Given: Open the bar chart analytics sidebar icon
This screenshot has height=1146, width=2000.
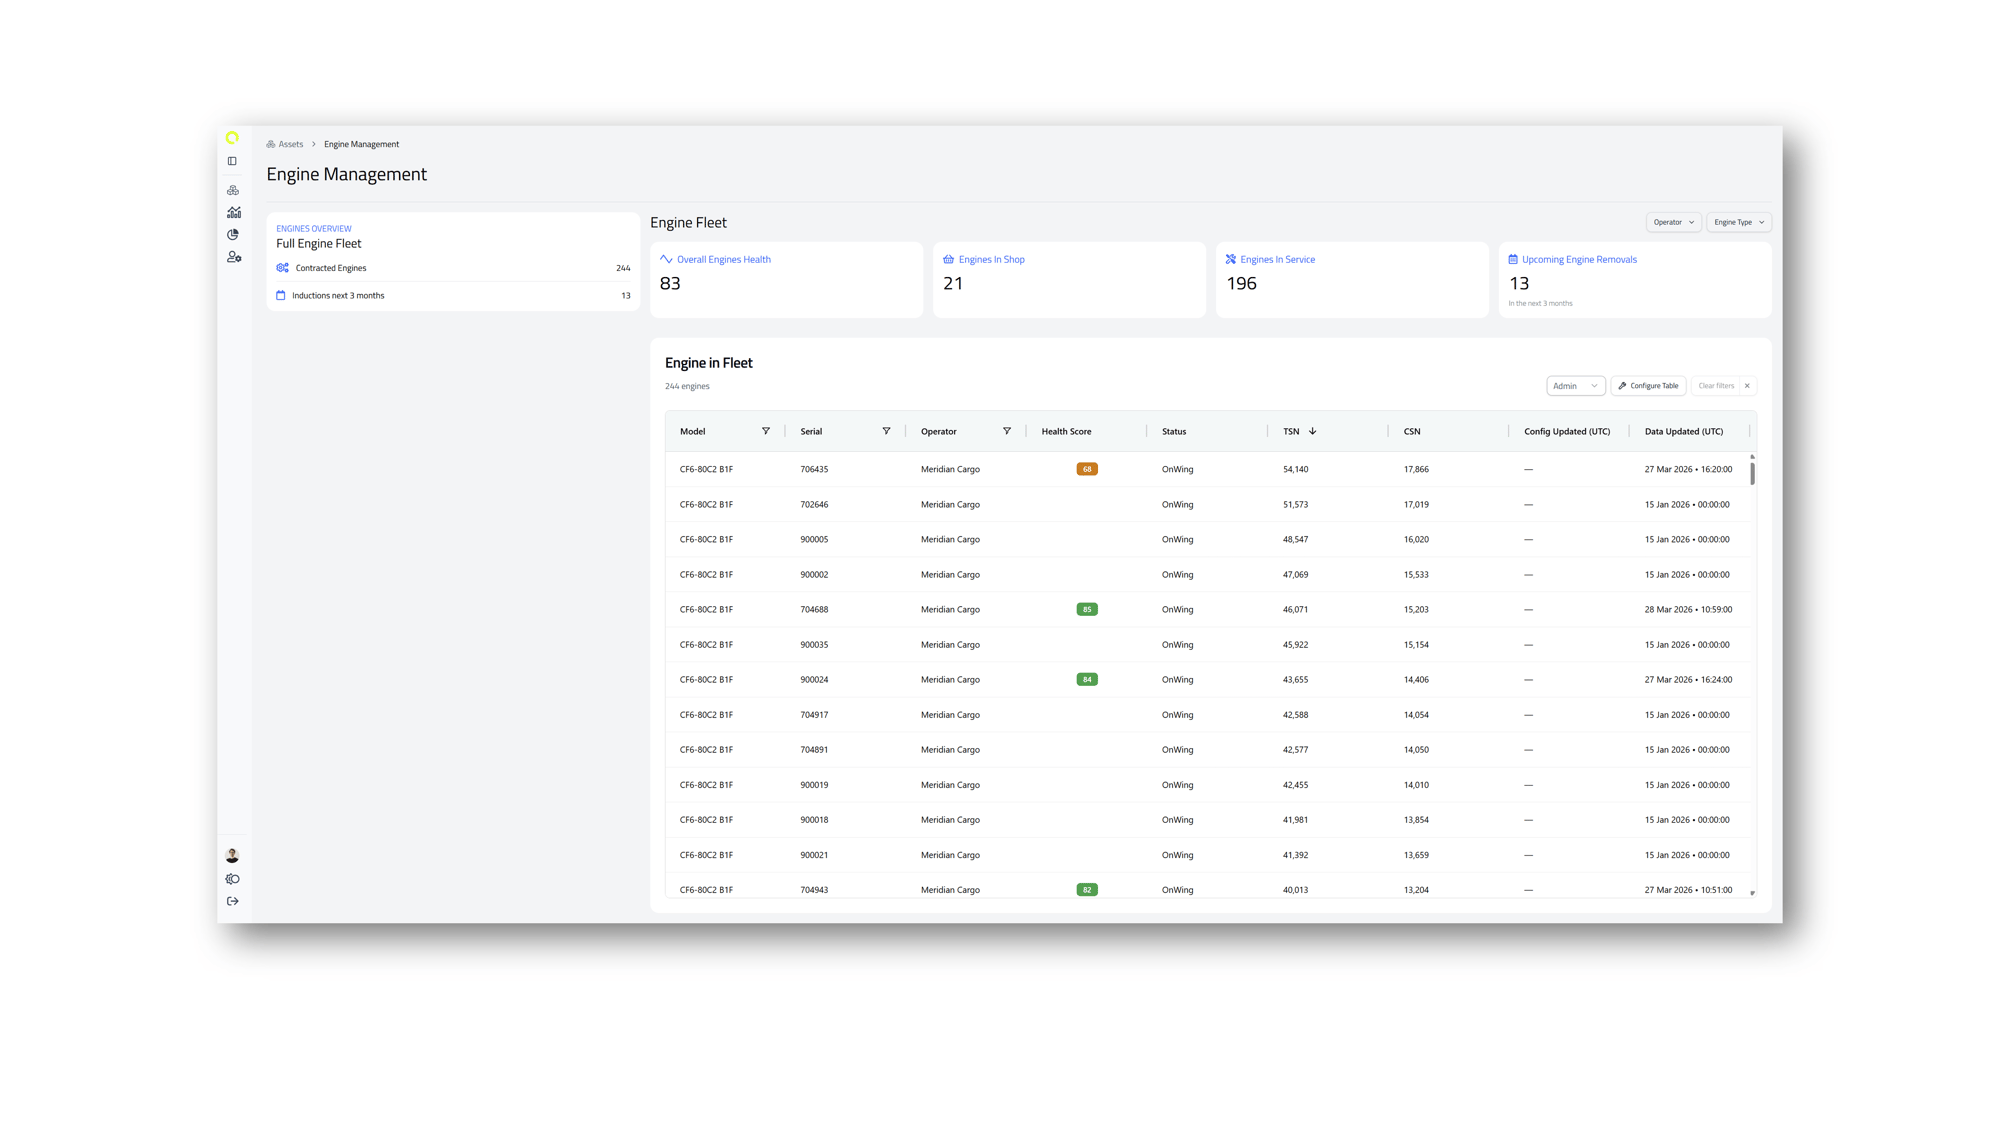Looking at the screenshot, I should tap(233, 212).
